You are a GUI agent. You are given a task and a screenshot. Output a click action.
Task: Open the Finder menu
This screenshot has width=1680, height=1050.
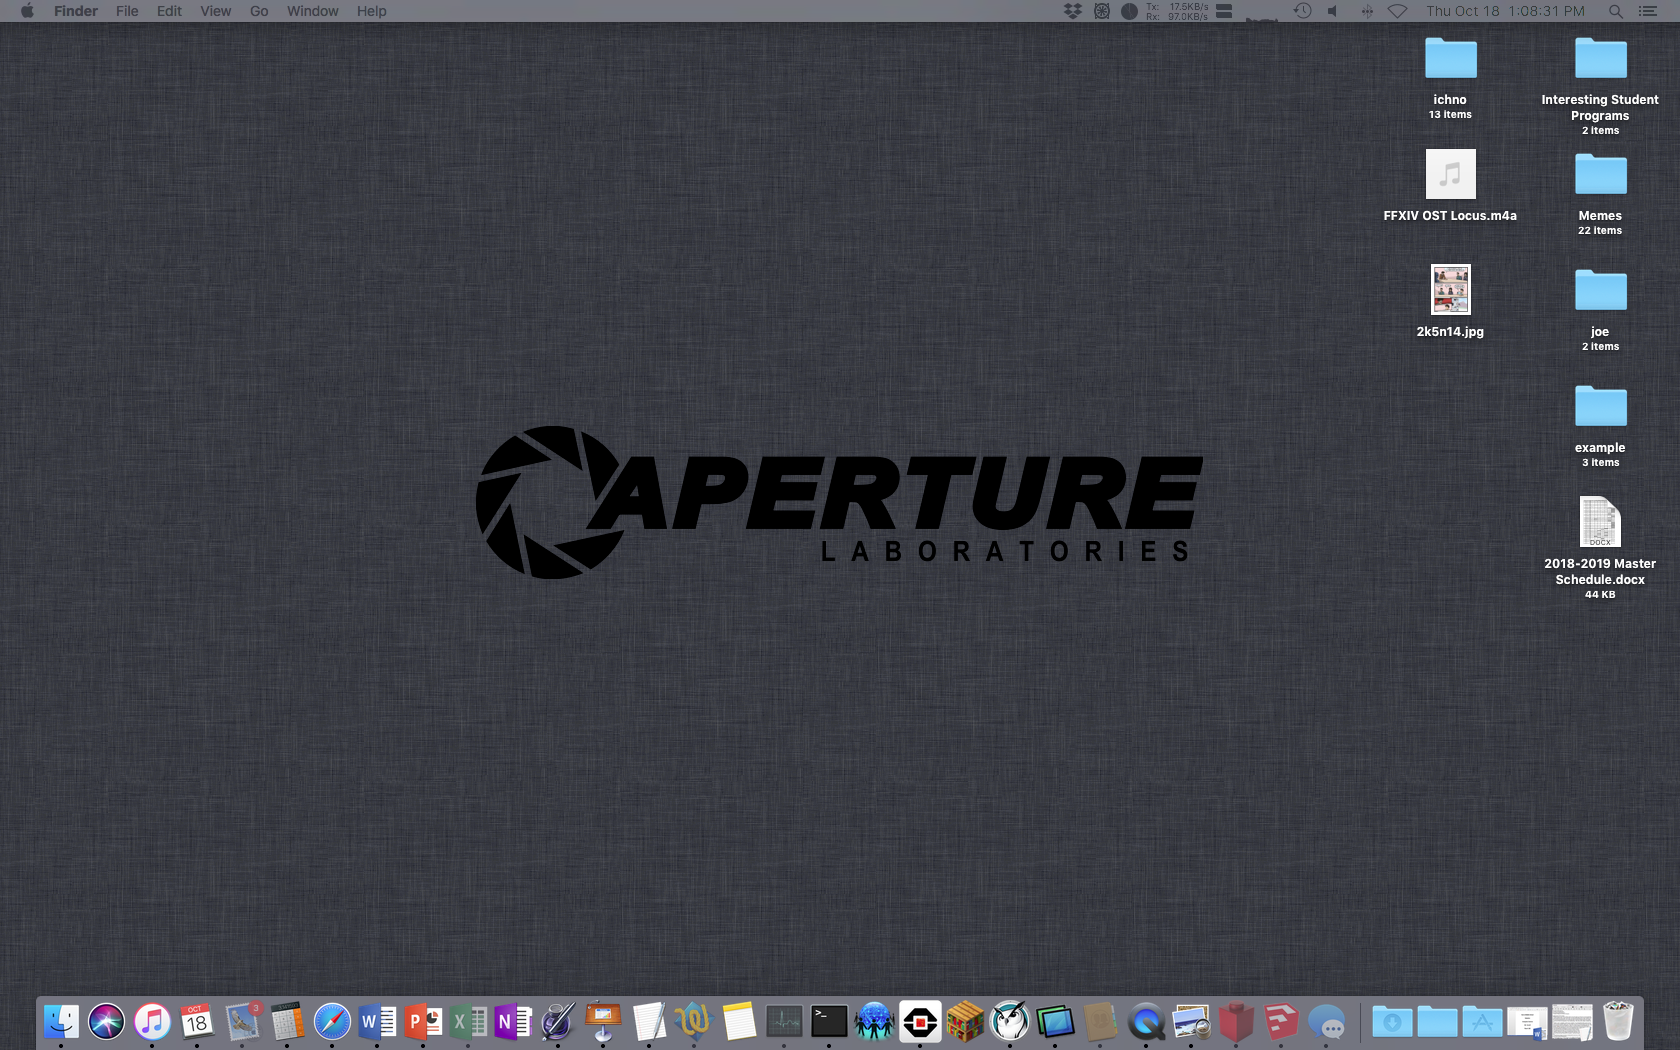[x=76, y=11]
